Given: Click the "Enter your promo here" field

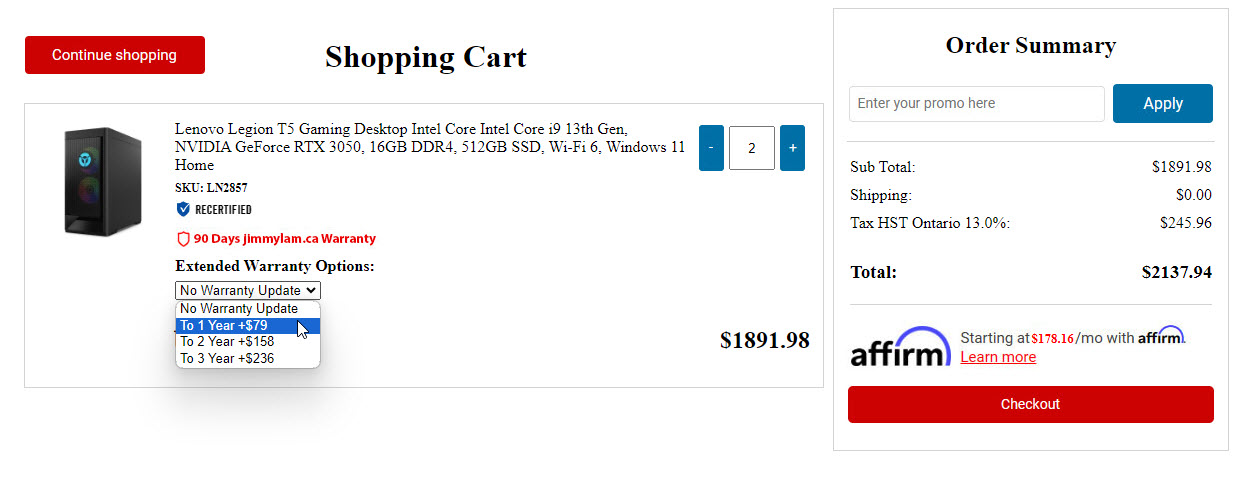Looking at the screenshot, I should coord(976,103).
